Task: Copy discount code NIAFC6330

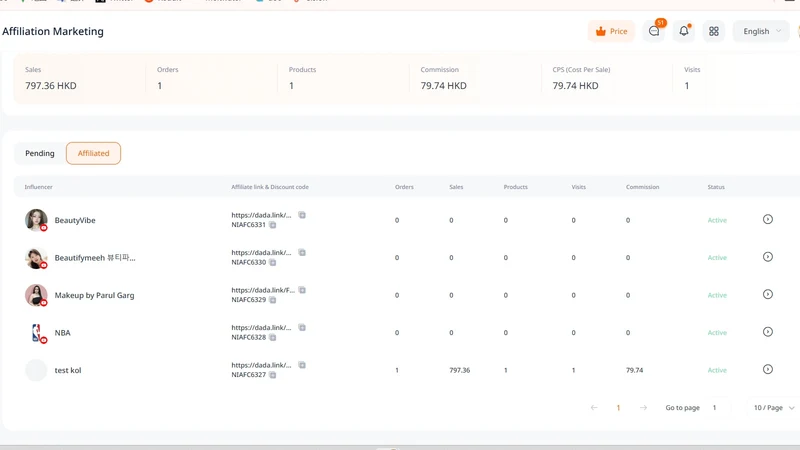Action: 272,262
